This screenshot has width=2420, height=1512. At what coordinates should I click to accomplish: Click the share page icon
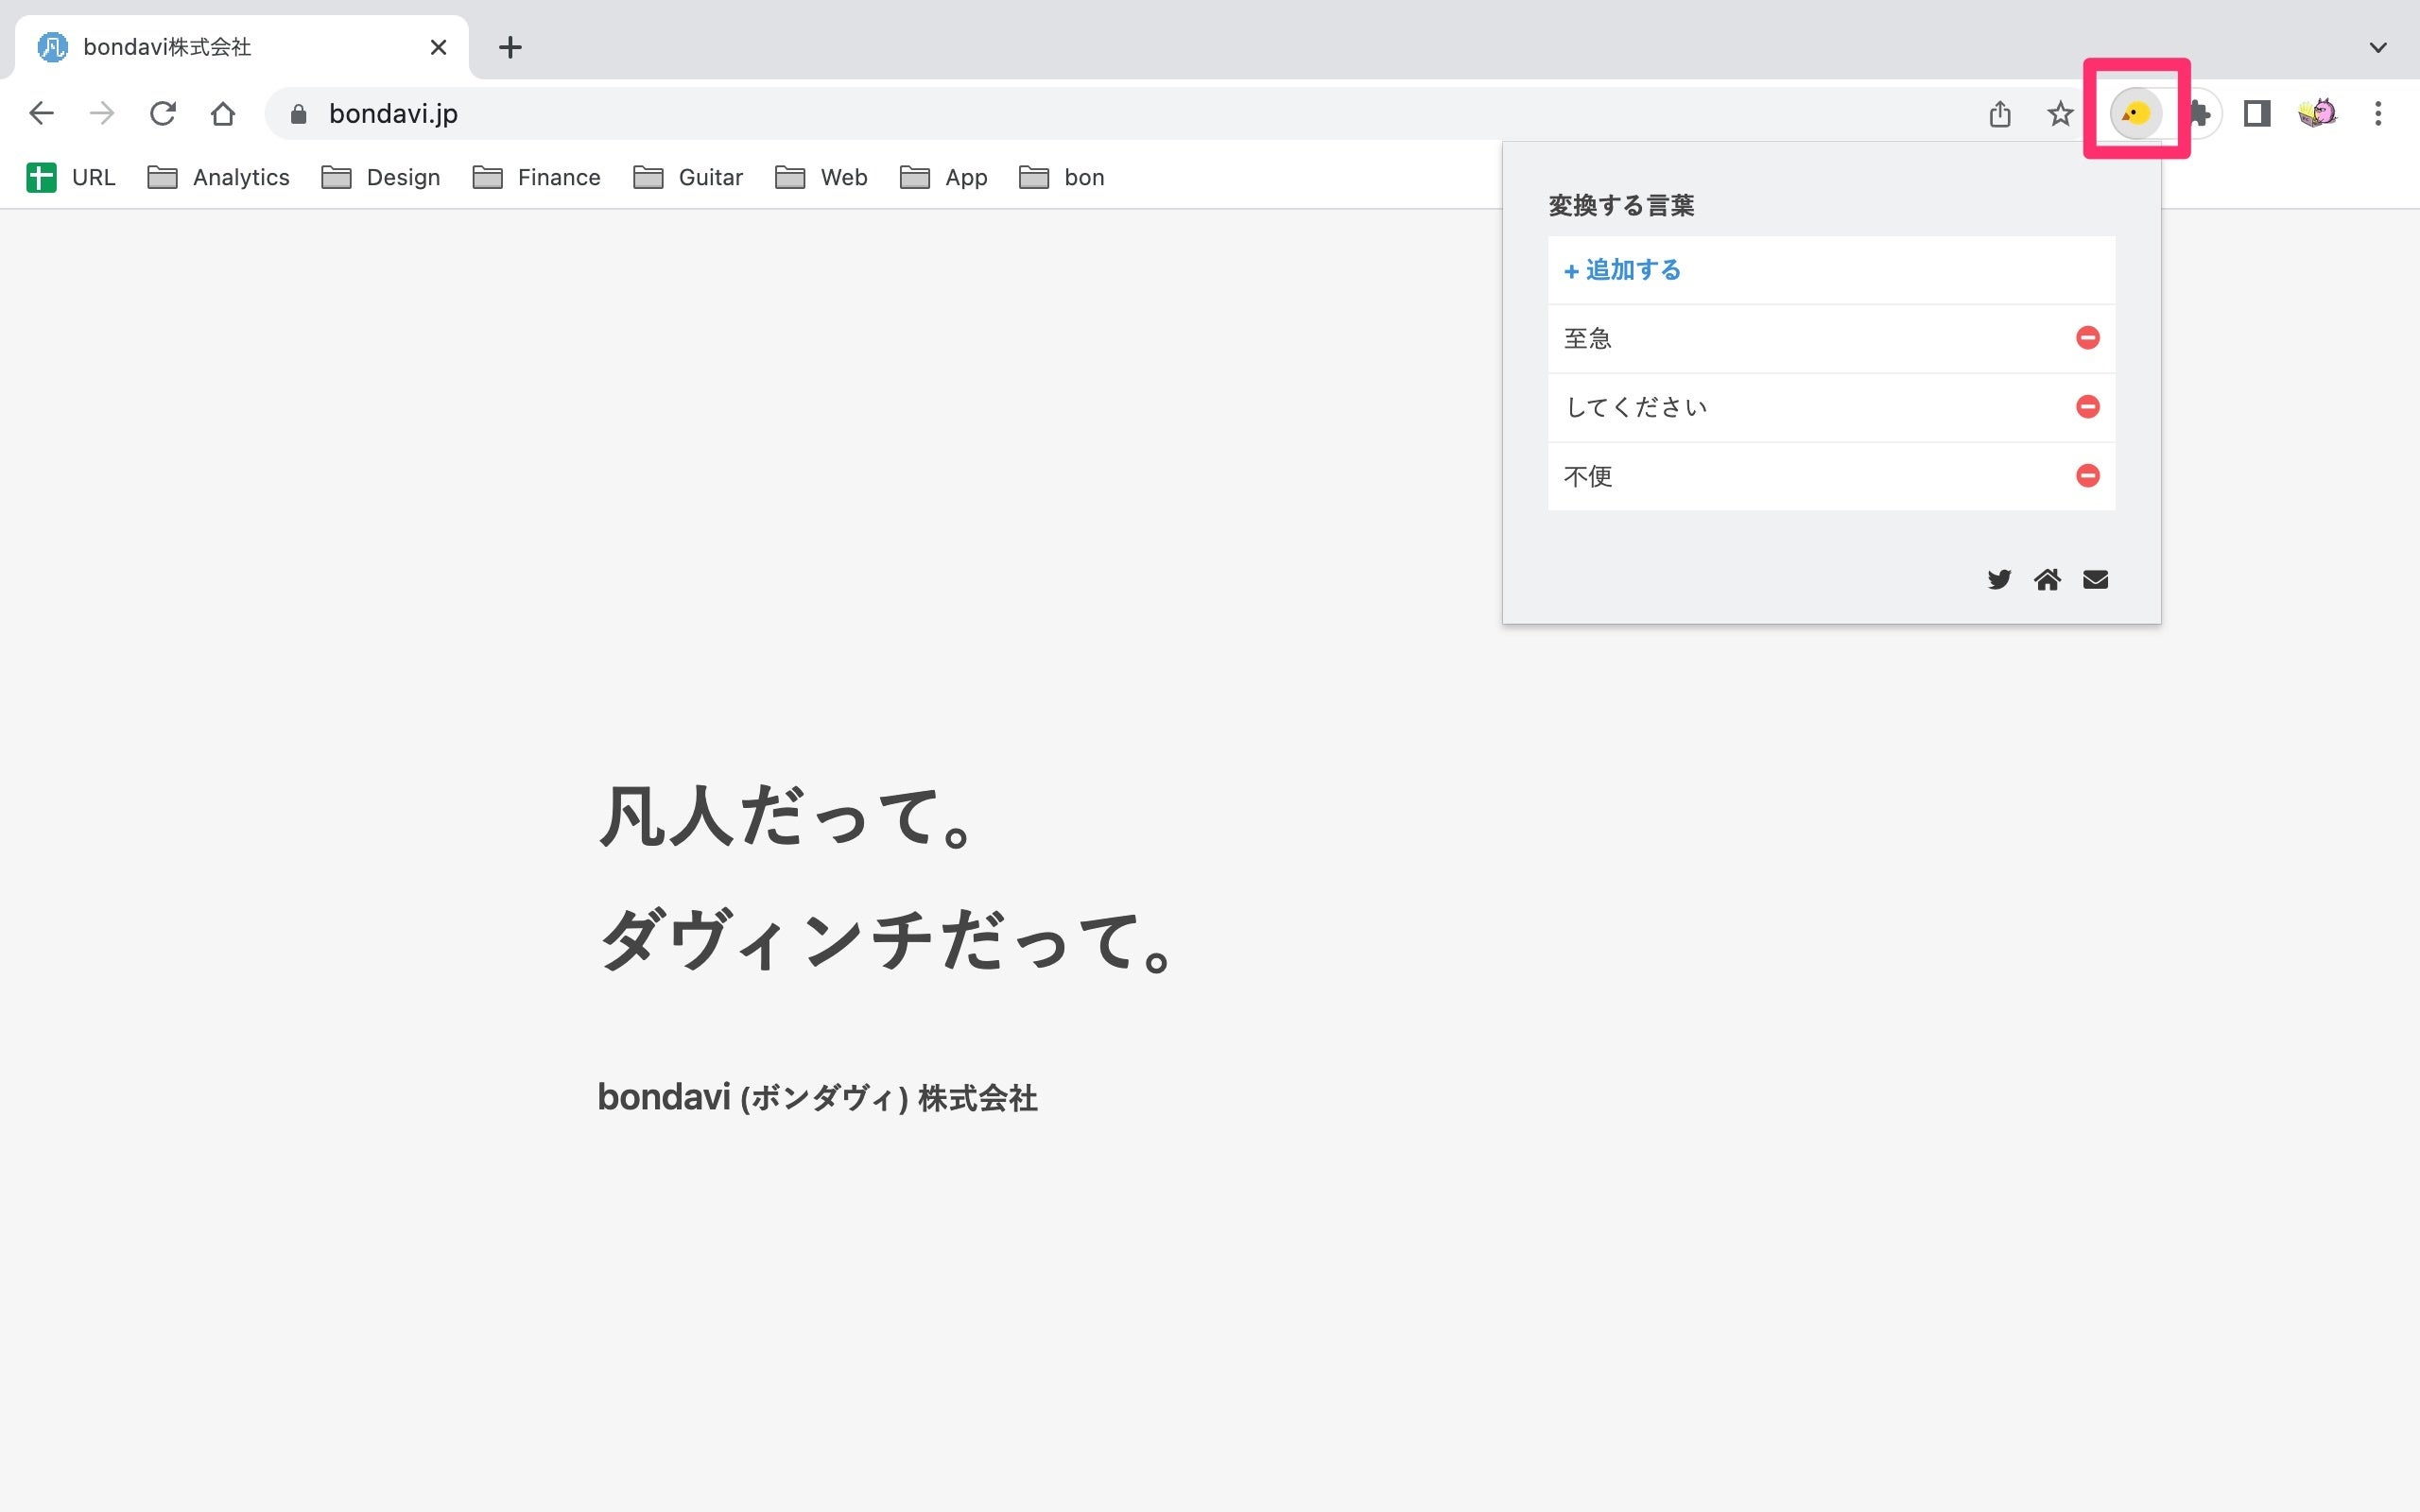(1999, 114)
